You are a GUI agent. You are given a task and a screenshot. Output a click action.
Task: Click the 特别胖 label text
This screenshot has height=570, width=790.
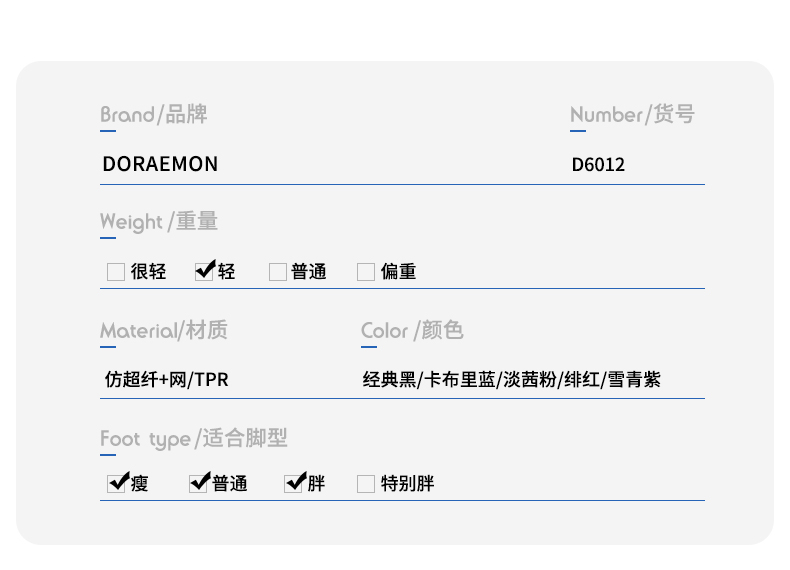click(x=408, y=483)
